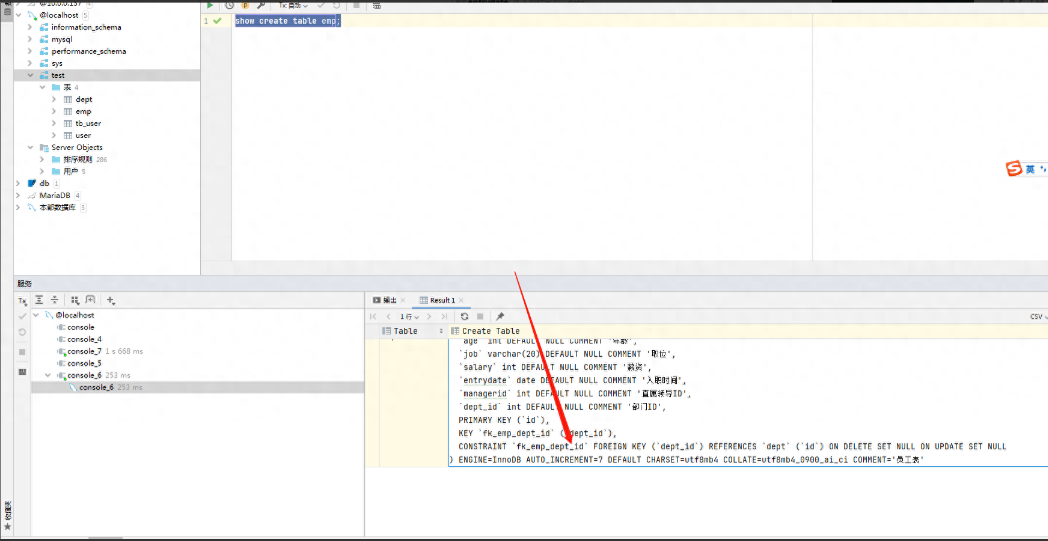Click the Group By icon in services
1048x541 pixels.
[x=75, y=300]
